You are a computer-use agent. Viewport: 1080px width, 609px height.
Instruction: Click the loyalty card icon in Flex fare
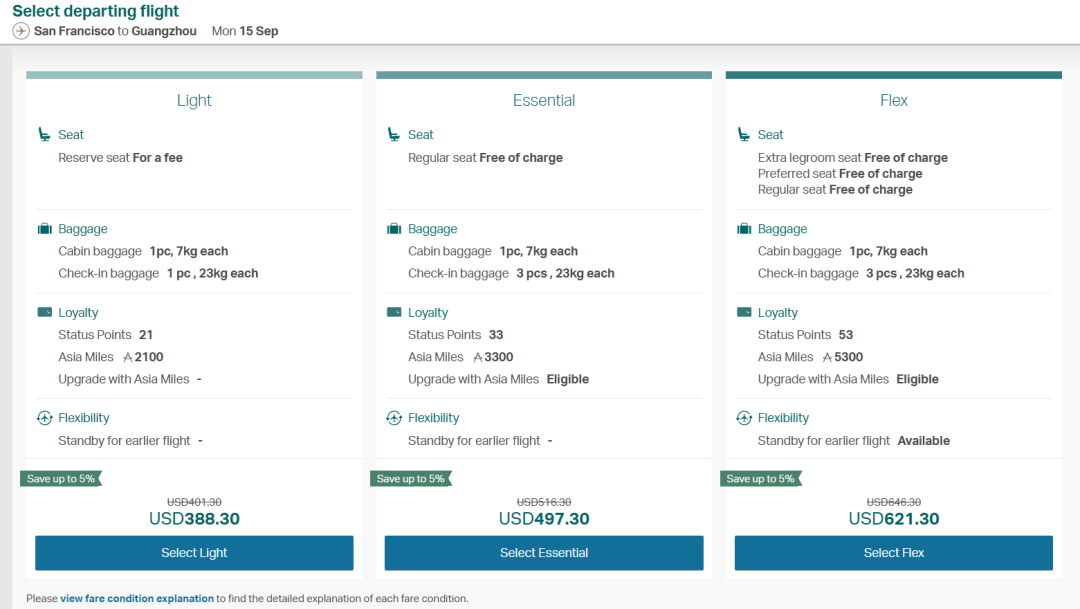(x=744, y=313)
